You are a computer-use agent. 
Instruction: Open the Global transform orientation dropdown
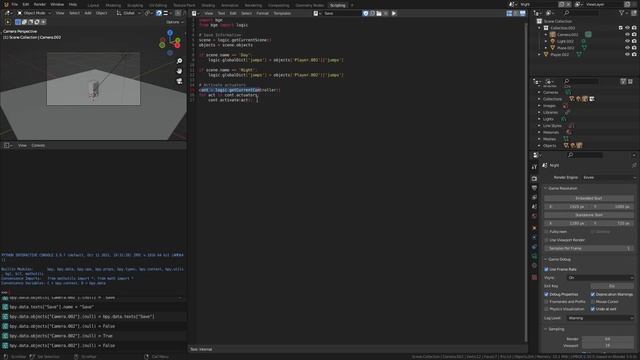pyautogui.click(x=129, y=13)
